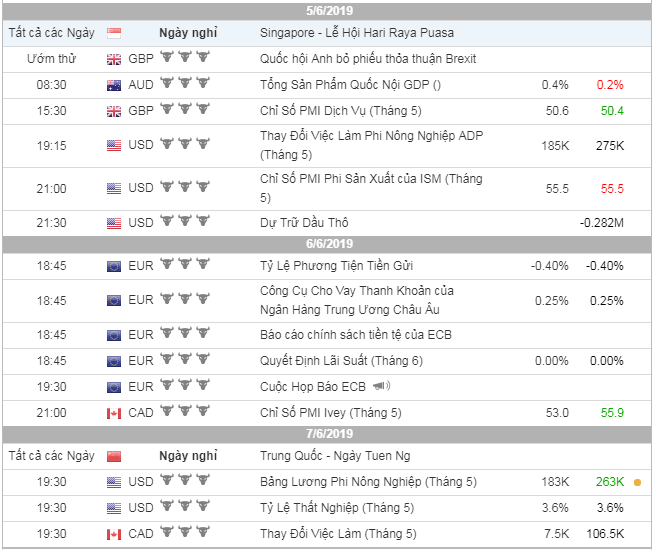
Task: Click US flag in Dự Trữ Dầu Thô row
Action: point(114,222)
